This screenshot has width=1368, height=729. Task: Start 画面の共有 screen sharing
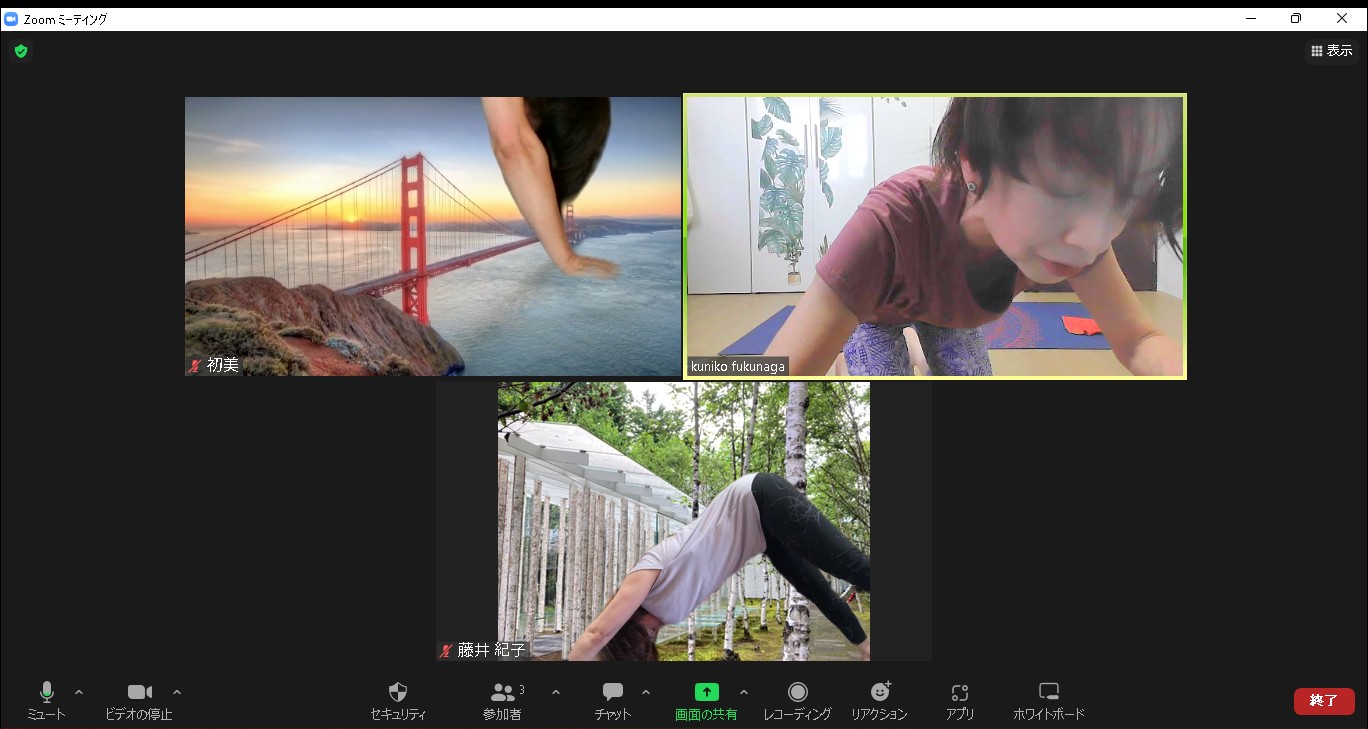click(x=706, y=701)
